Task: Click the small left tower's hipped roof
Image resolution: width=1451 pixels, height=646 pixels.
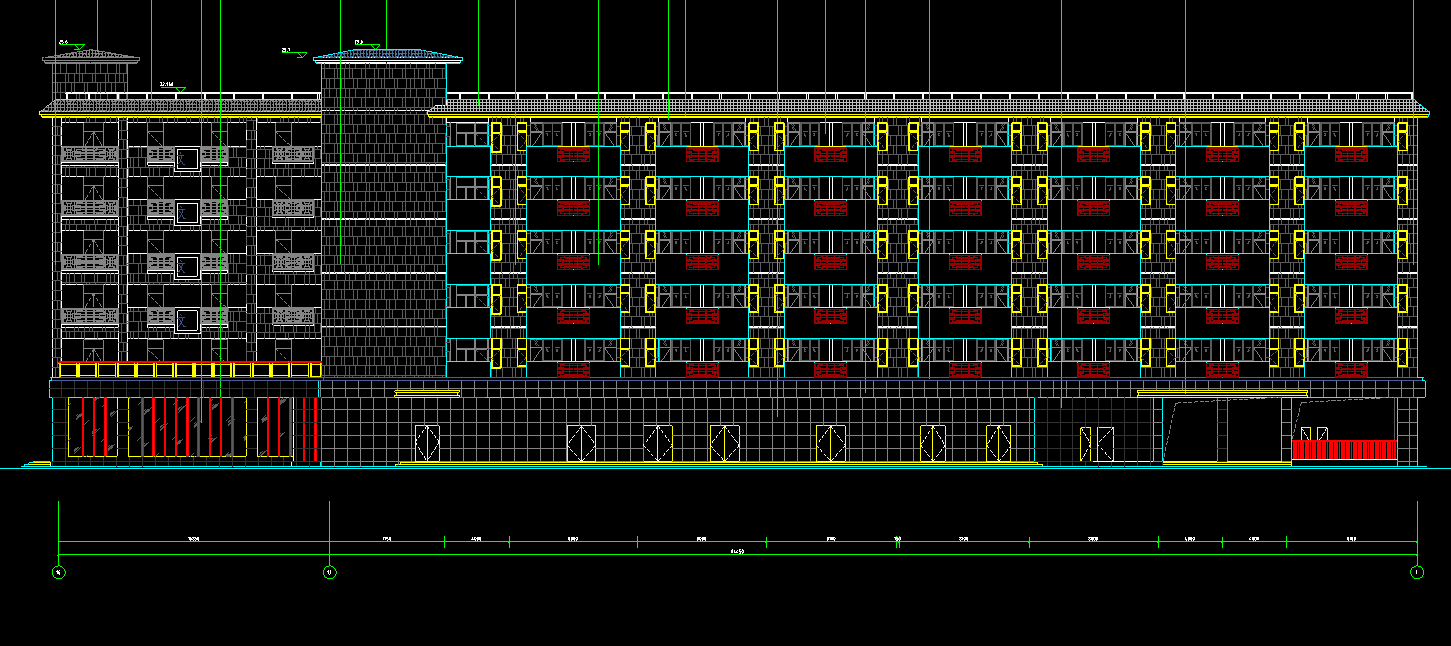Action: (90, 56)
